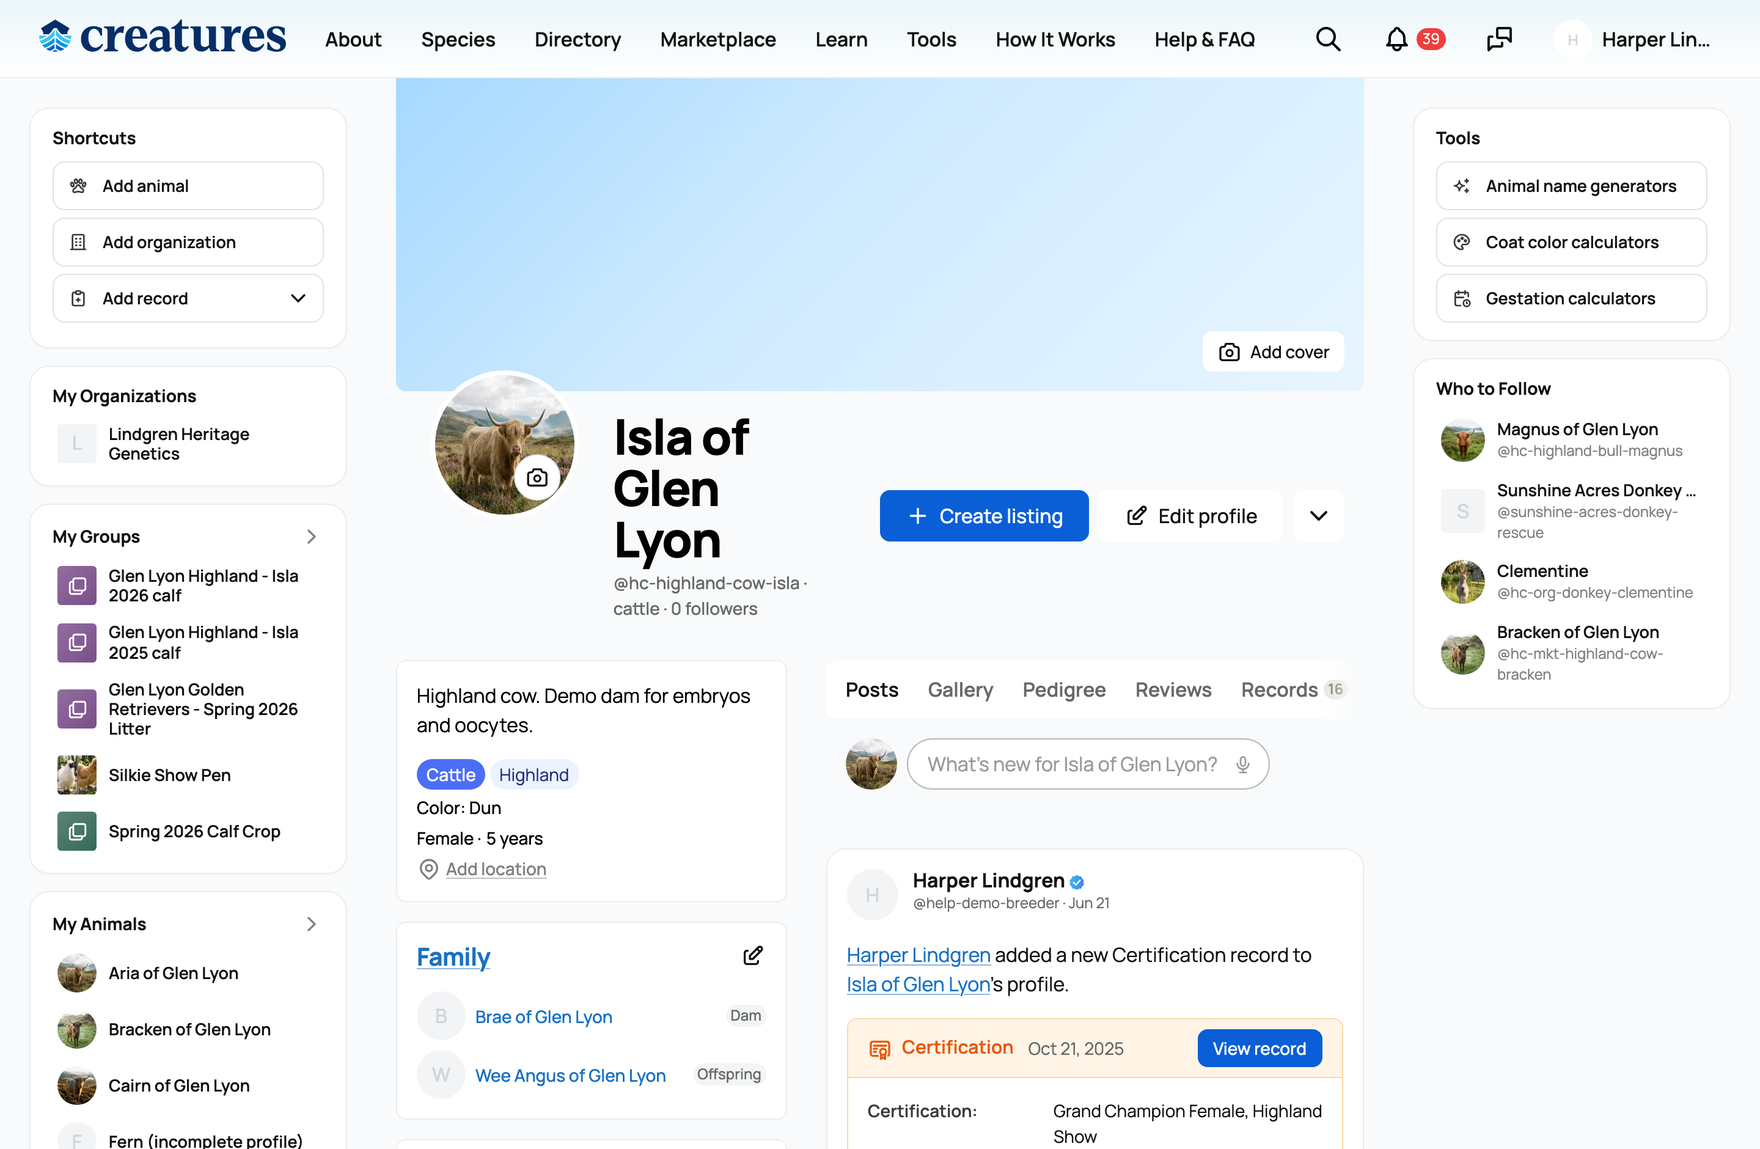
Task: Open the Tools nav menu
Action: (x=932, y=39)
